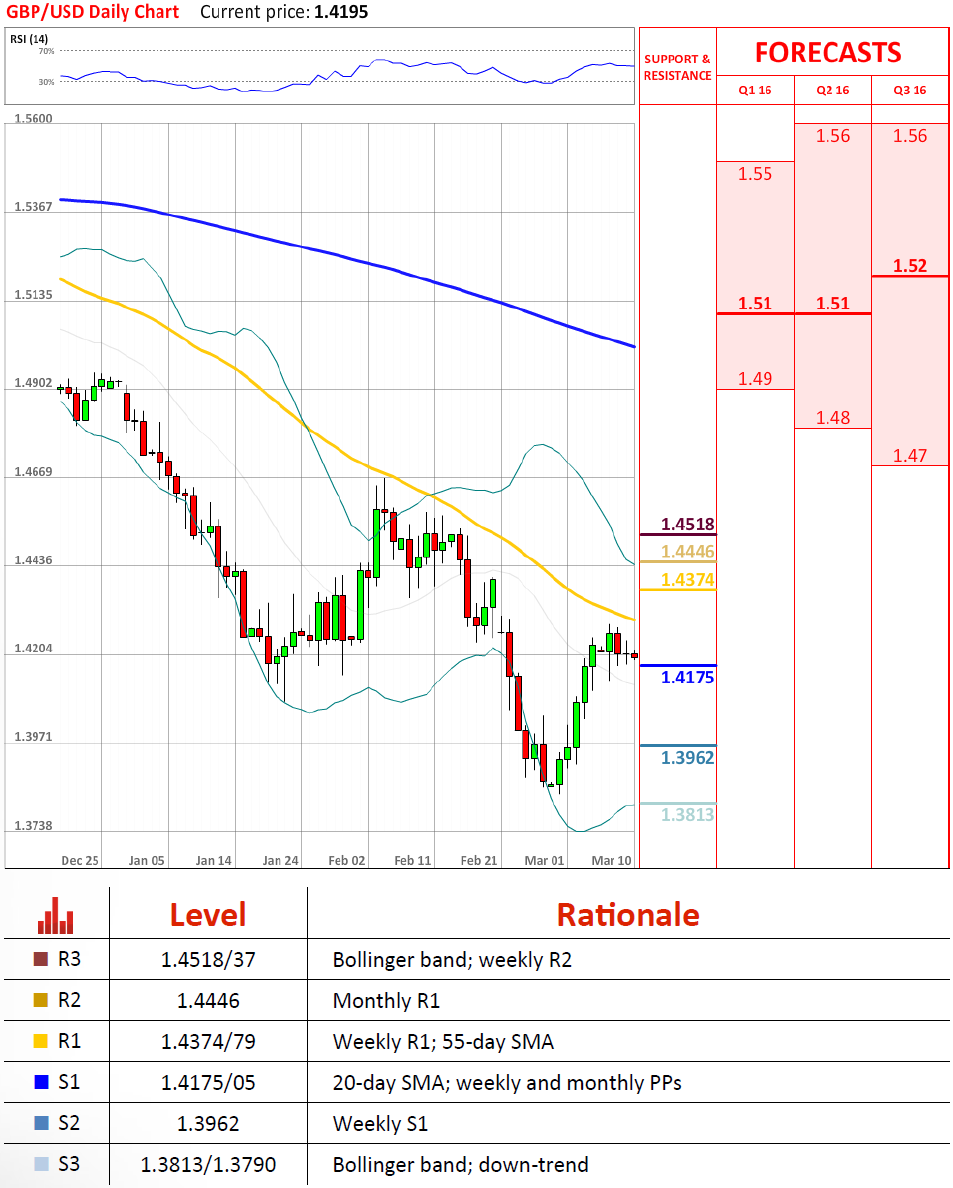This screenshot has width=953, height=1188.
Task: Click rationale '20-day SMA; weekly and monthly PPs'
Action: [507, 1083]
